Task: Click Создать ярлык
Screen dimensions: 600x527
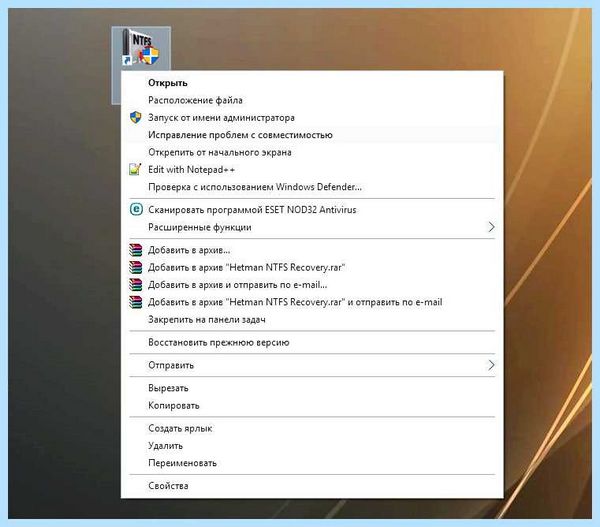Action: point(312,428)
